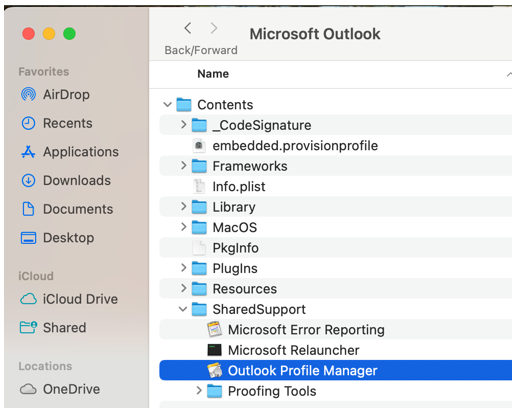Select the SharedSupport folder icon
The image size is (520, 418).
(x=199, y=309)
